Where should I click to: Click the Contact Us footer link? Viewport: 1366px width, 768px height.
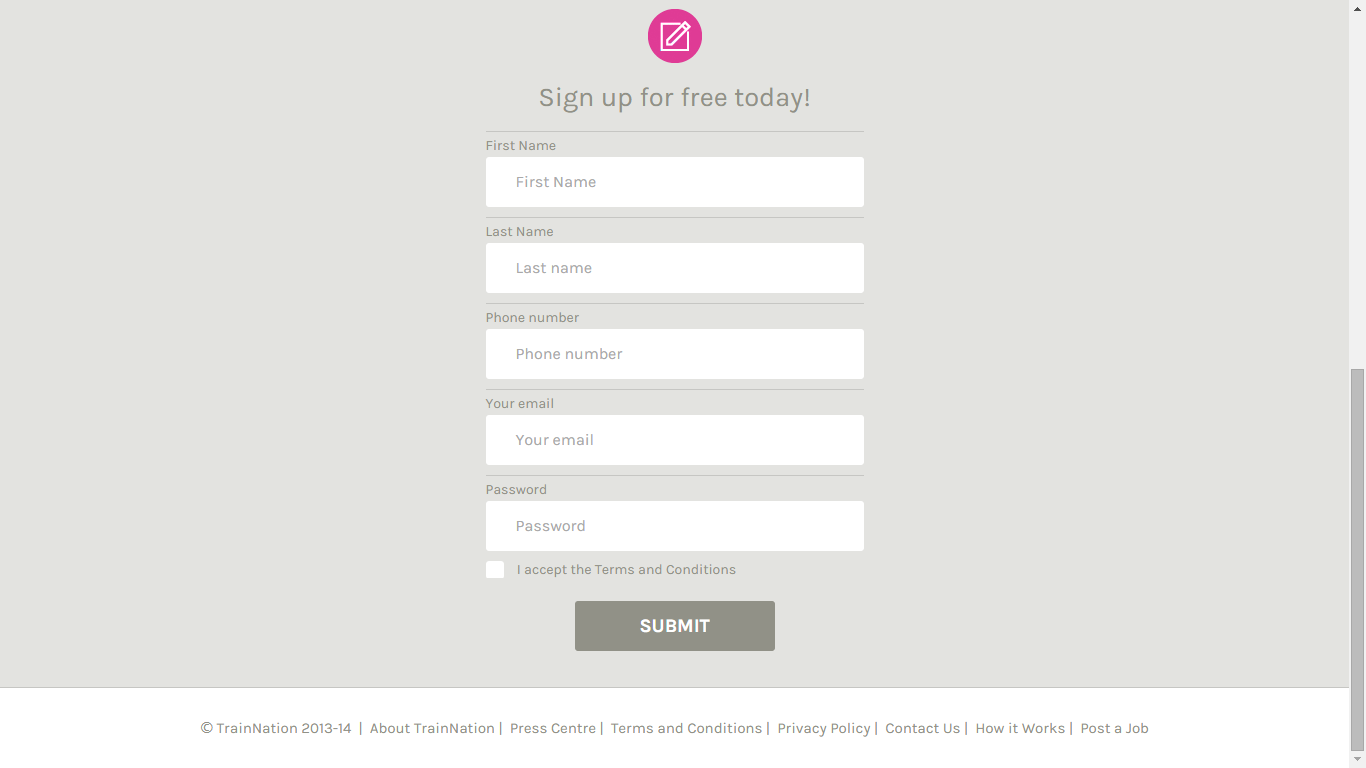click(922, 729)
